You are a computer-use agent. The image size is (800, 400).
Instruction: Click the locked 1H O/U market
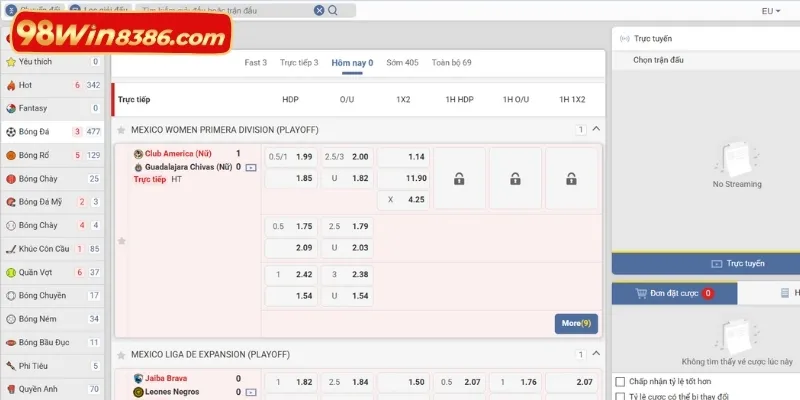515,179
